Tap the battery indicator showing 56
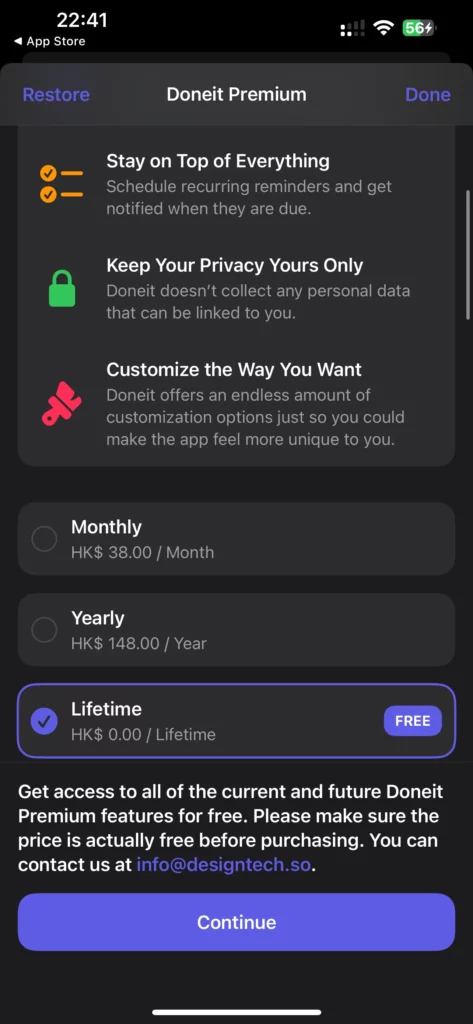The width and height of the screenshot is (473, 1024). tap(419, 28)
